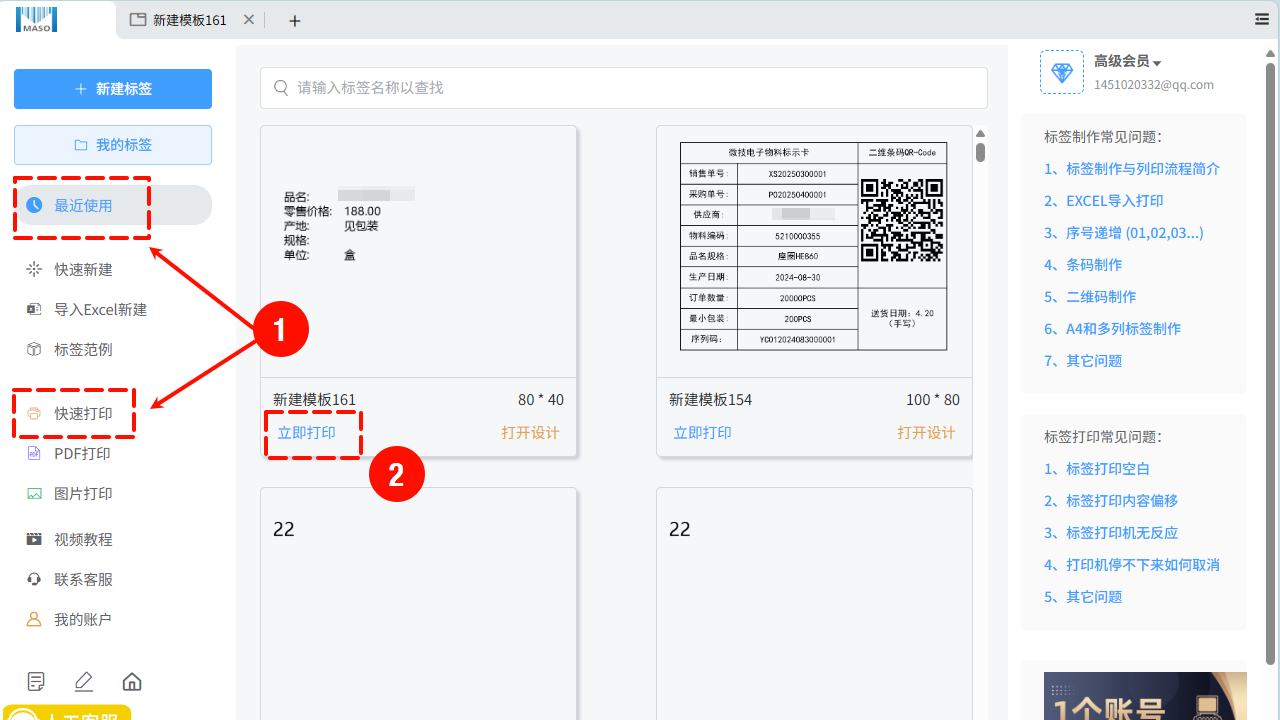Click the label list scroll up arrow
Image resolution: width=1280 pixels, height=720 pixels.
click(x=981, y=134)
